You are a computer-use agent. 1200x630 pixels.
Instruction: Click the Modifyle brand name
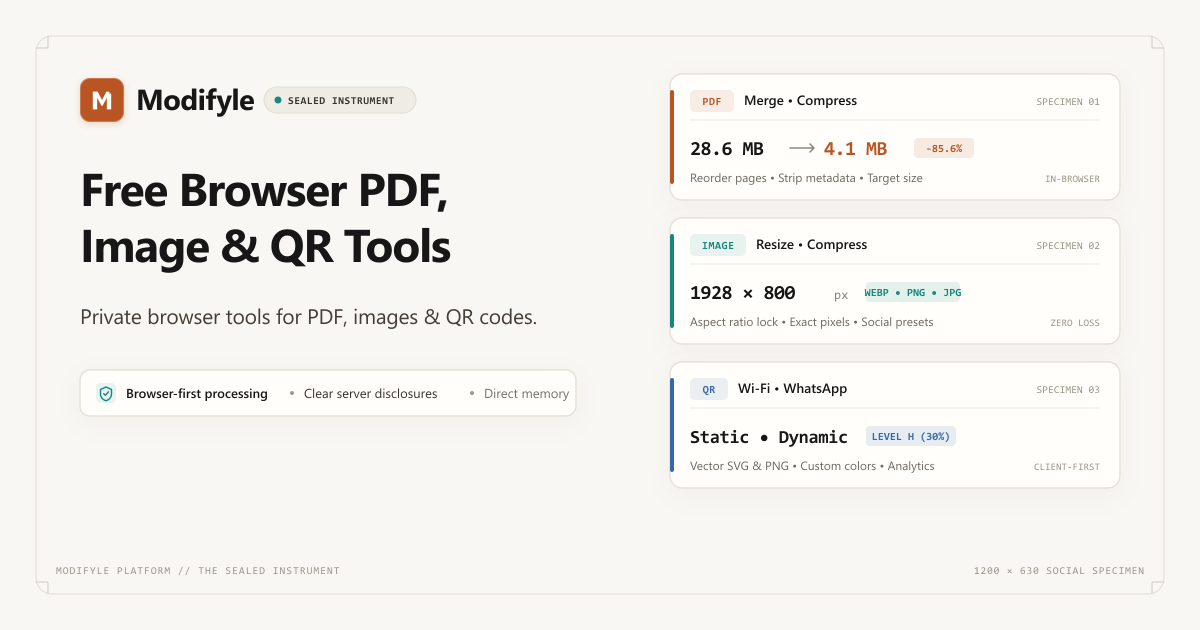pos(195,100)
